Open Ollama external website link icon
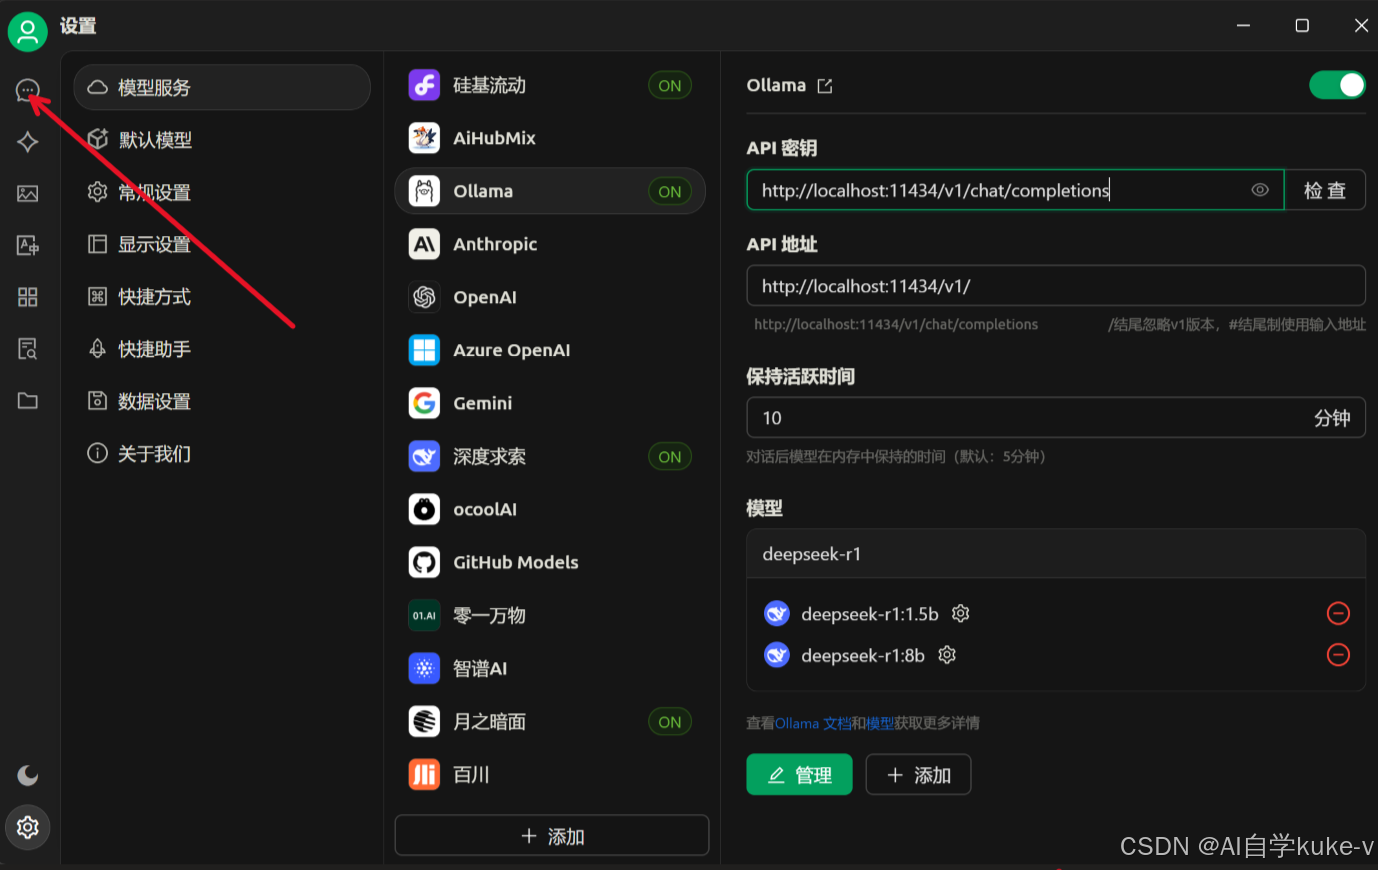1378x870 pixels. pos(825,86)
